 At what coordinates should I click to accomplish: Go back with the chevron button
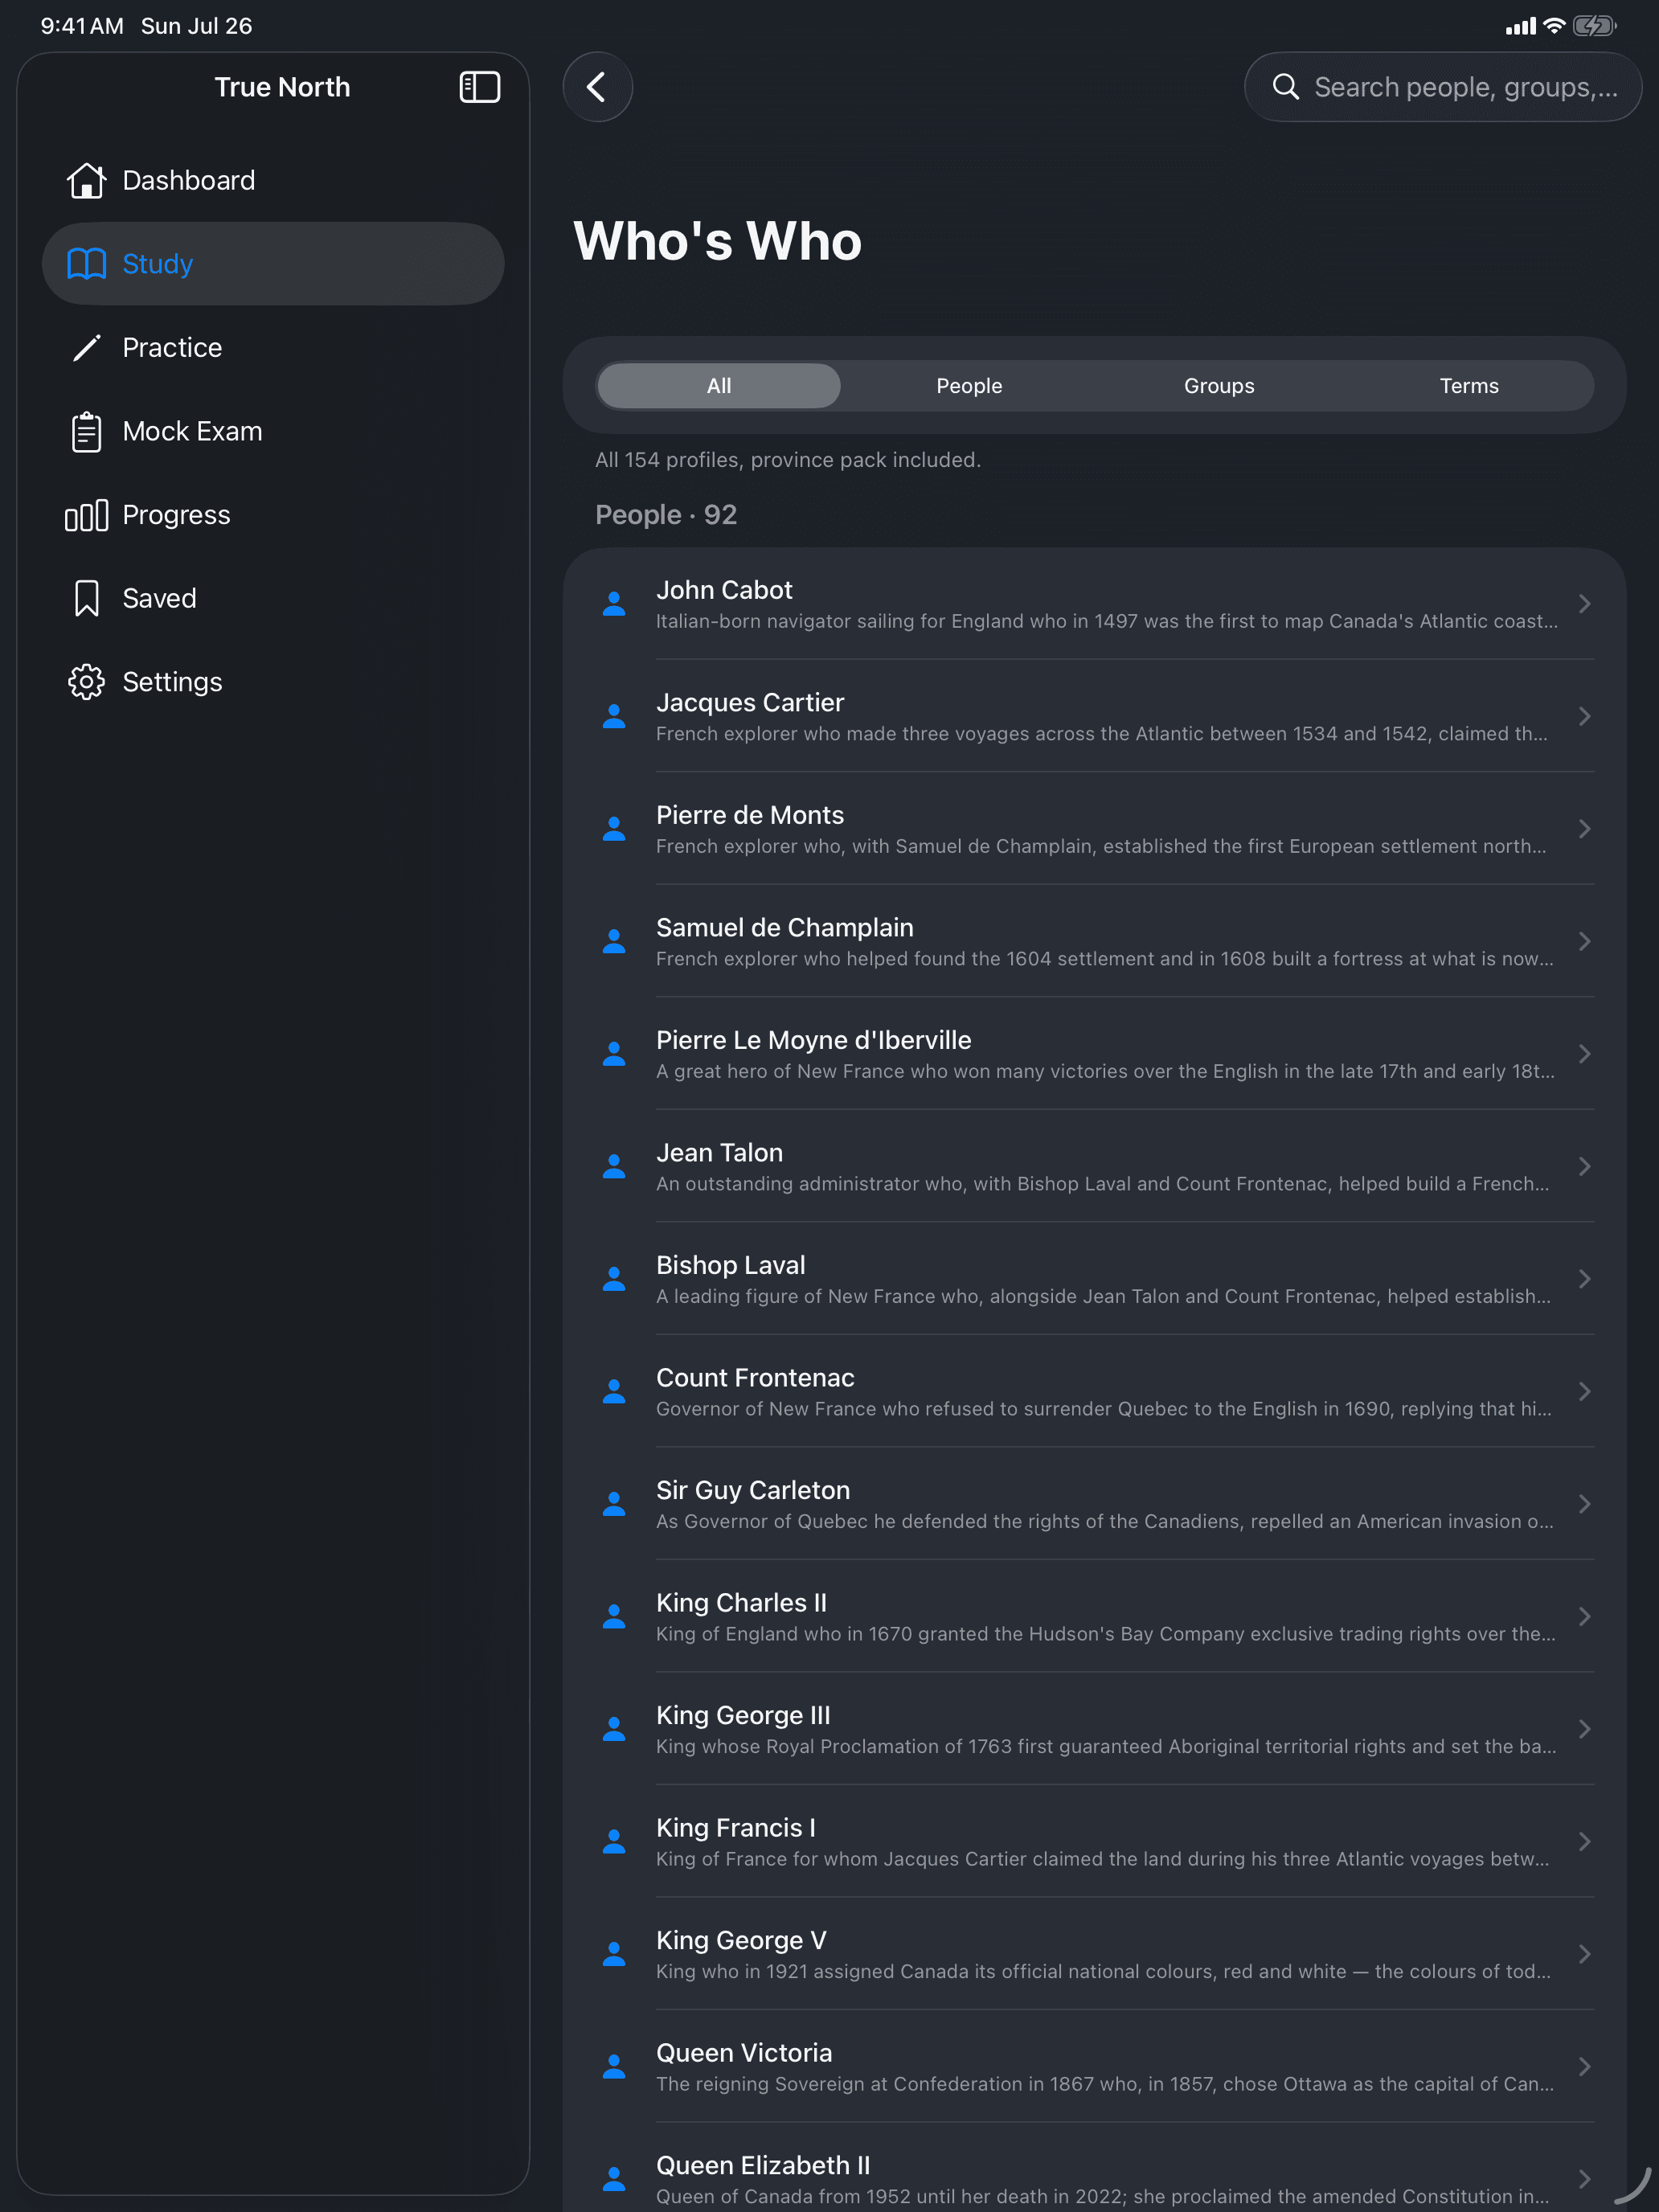coord(597,87)
